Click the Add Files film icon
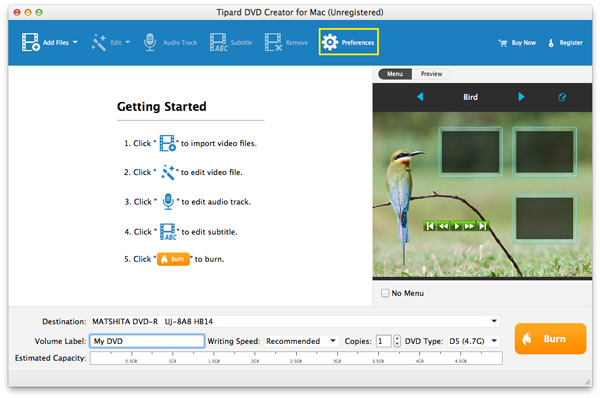The width and height of the screenshot is (600, 398). (x=31, y=42)
